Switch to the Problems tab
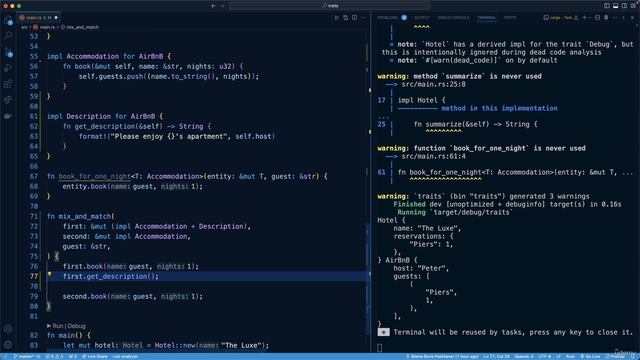Viewport: 640px width, 360px height. tap(387, 18)
